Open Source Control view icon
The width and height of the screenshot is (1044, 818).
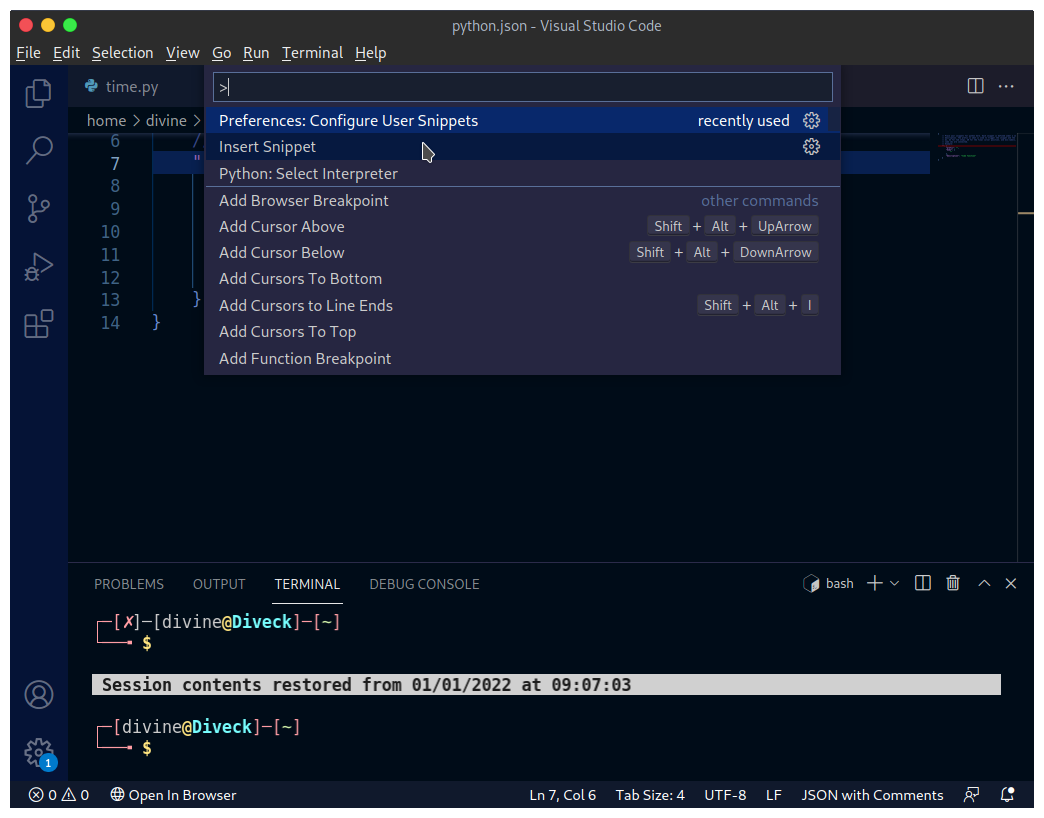(x=39, y=208)
